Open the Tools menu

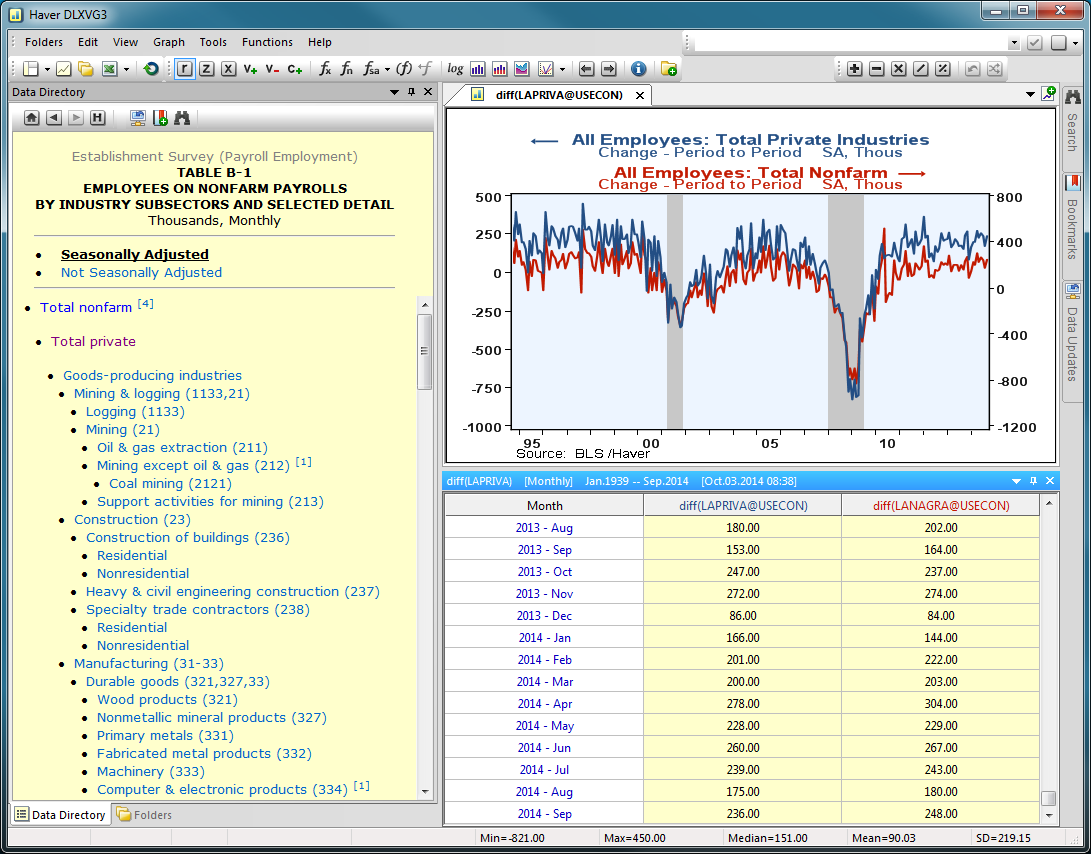213,42
